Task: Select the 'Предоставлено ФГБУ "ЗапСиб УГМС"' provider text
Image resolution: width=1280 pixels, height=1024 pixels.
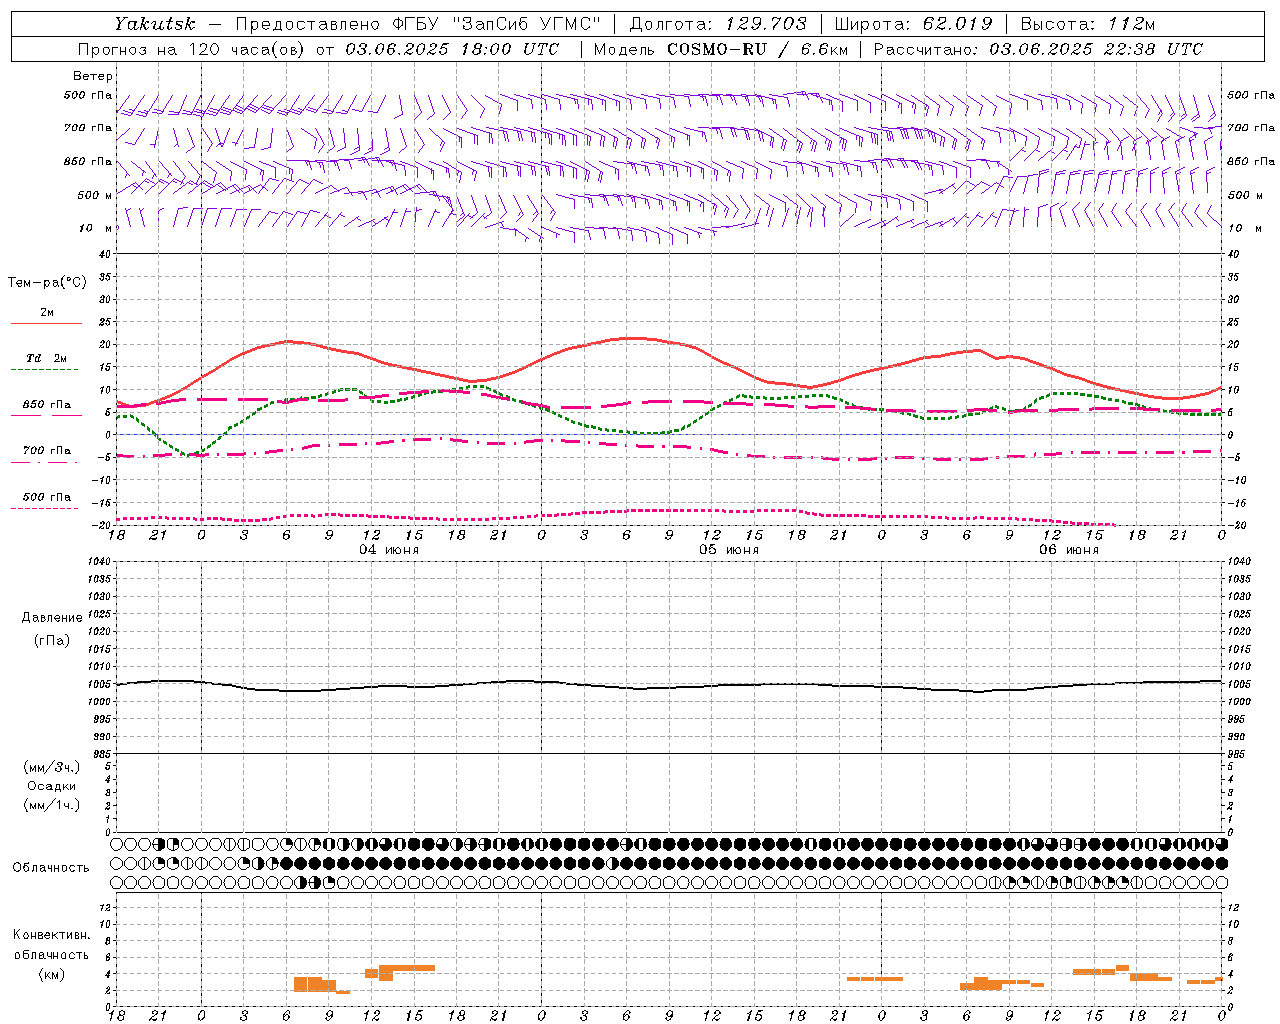Action: (x=418, y=23)
